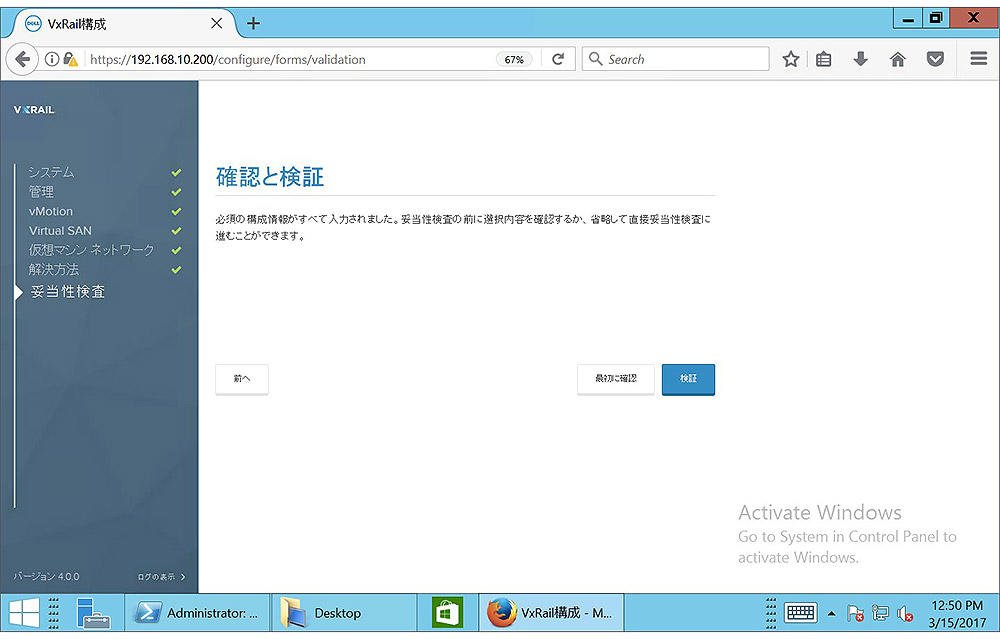1000x639 pixels.
Task: Open site information icon in address bar
Action: point(52,59)
